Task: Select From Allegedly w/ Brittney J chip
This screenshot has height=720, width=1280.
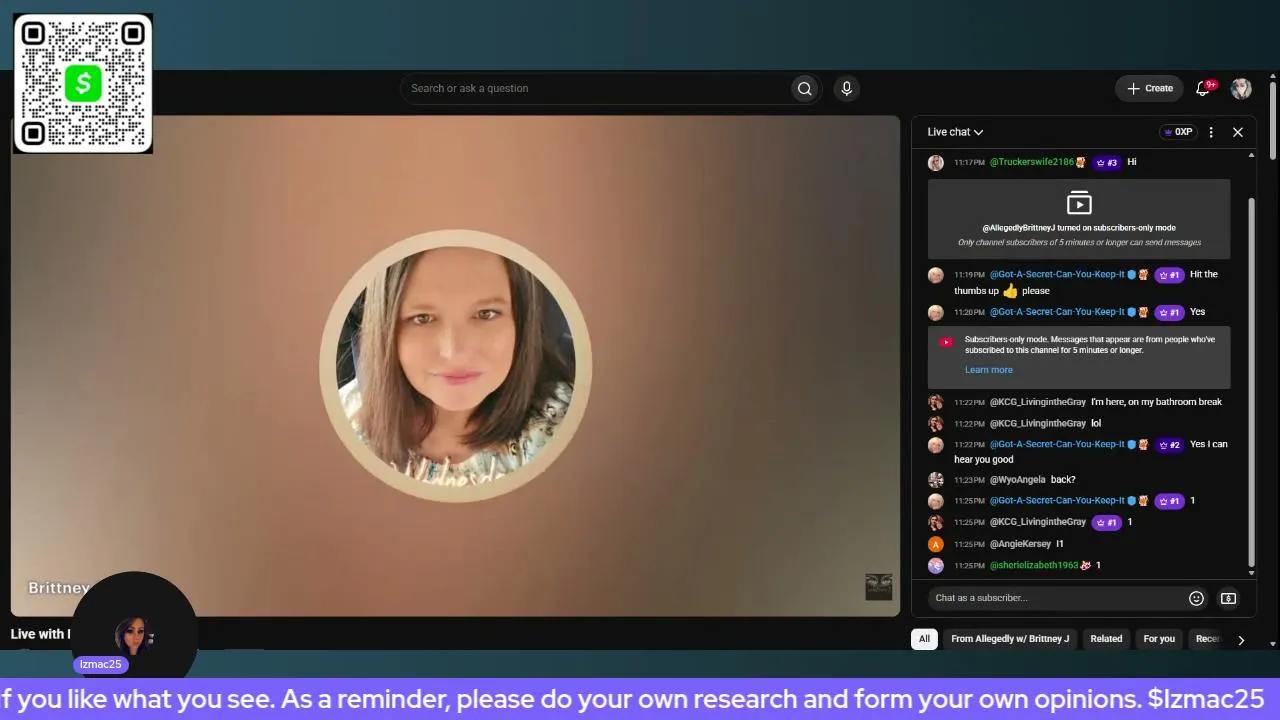Action: click(x=1010, y=639)
